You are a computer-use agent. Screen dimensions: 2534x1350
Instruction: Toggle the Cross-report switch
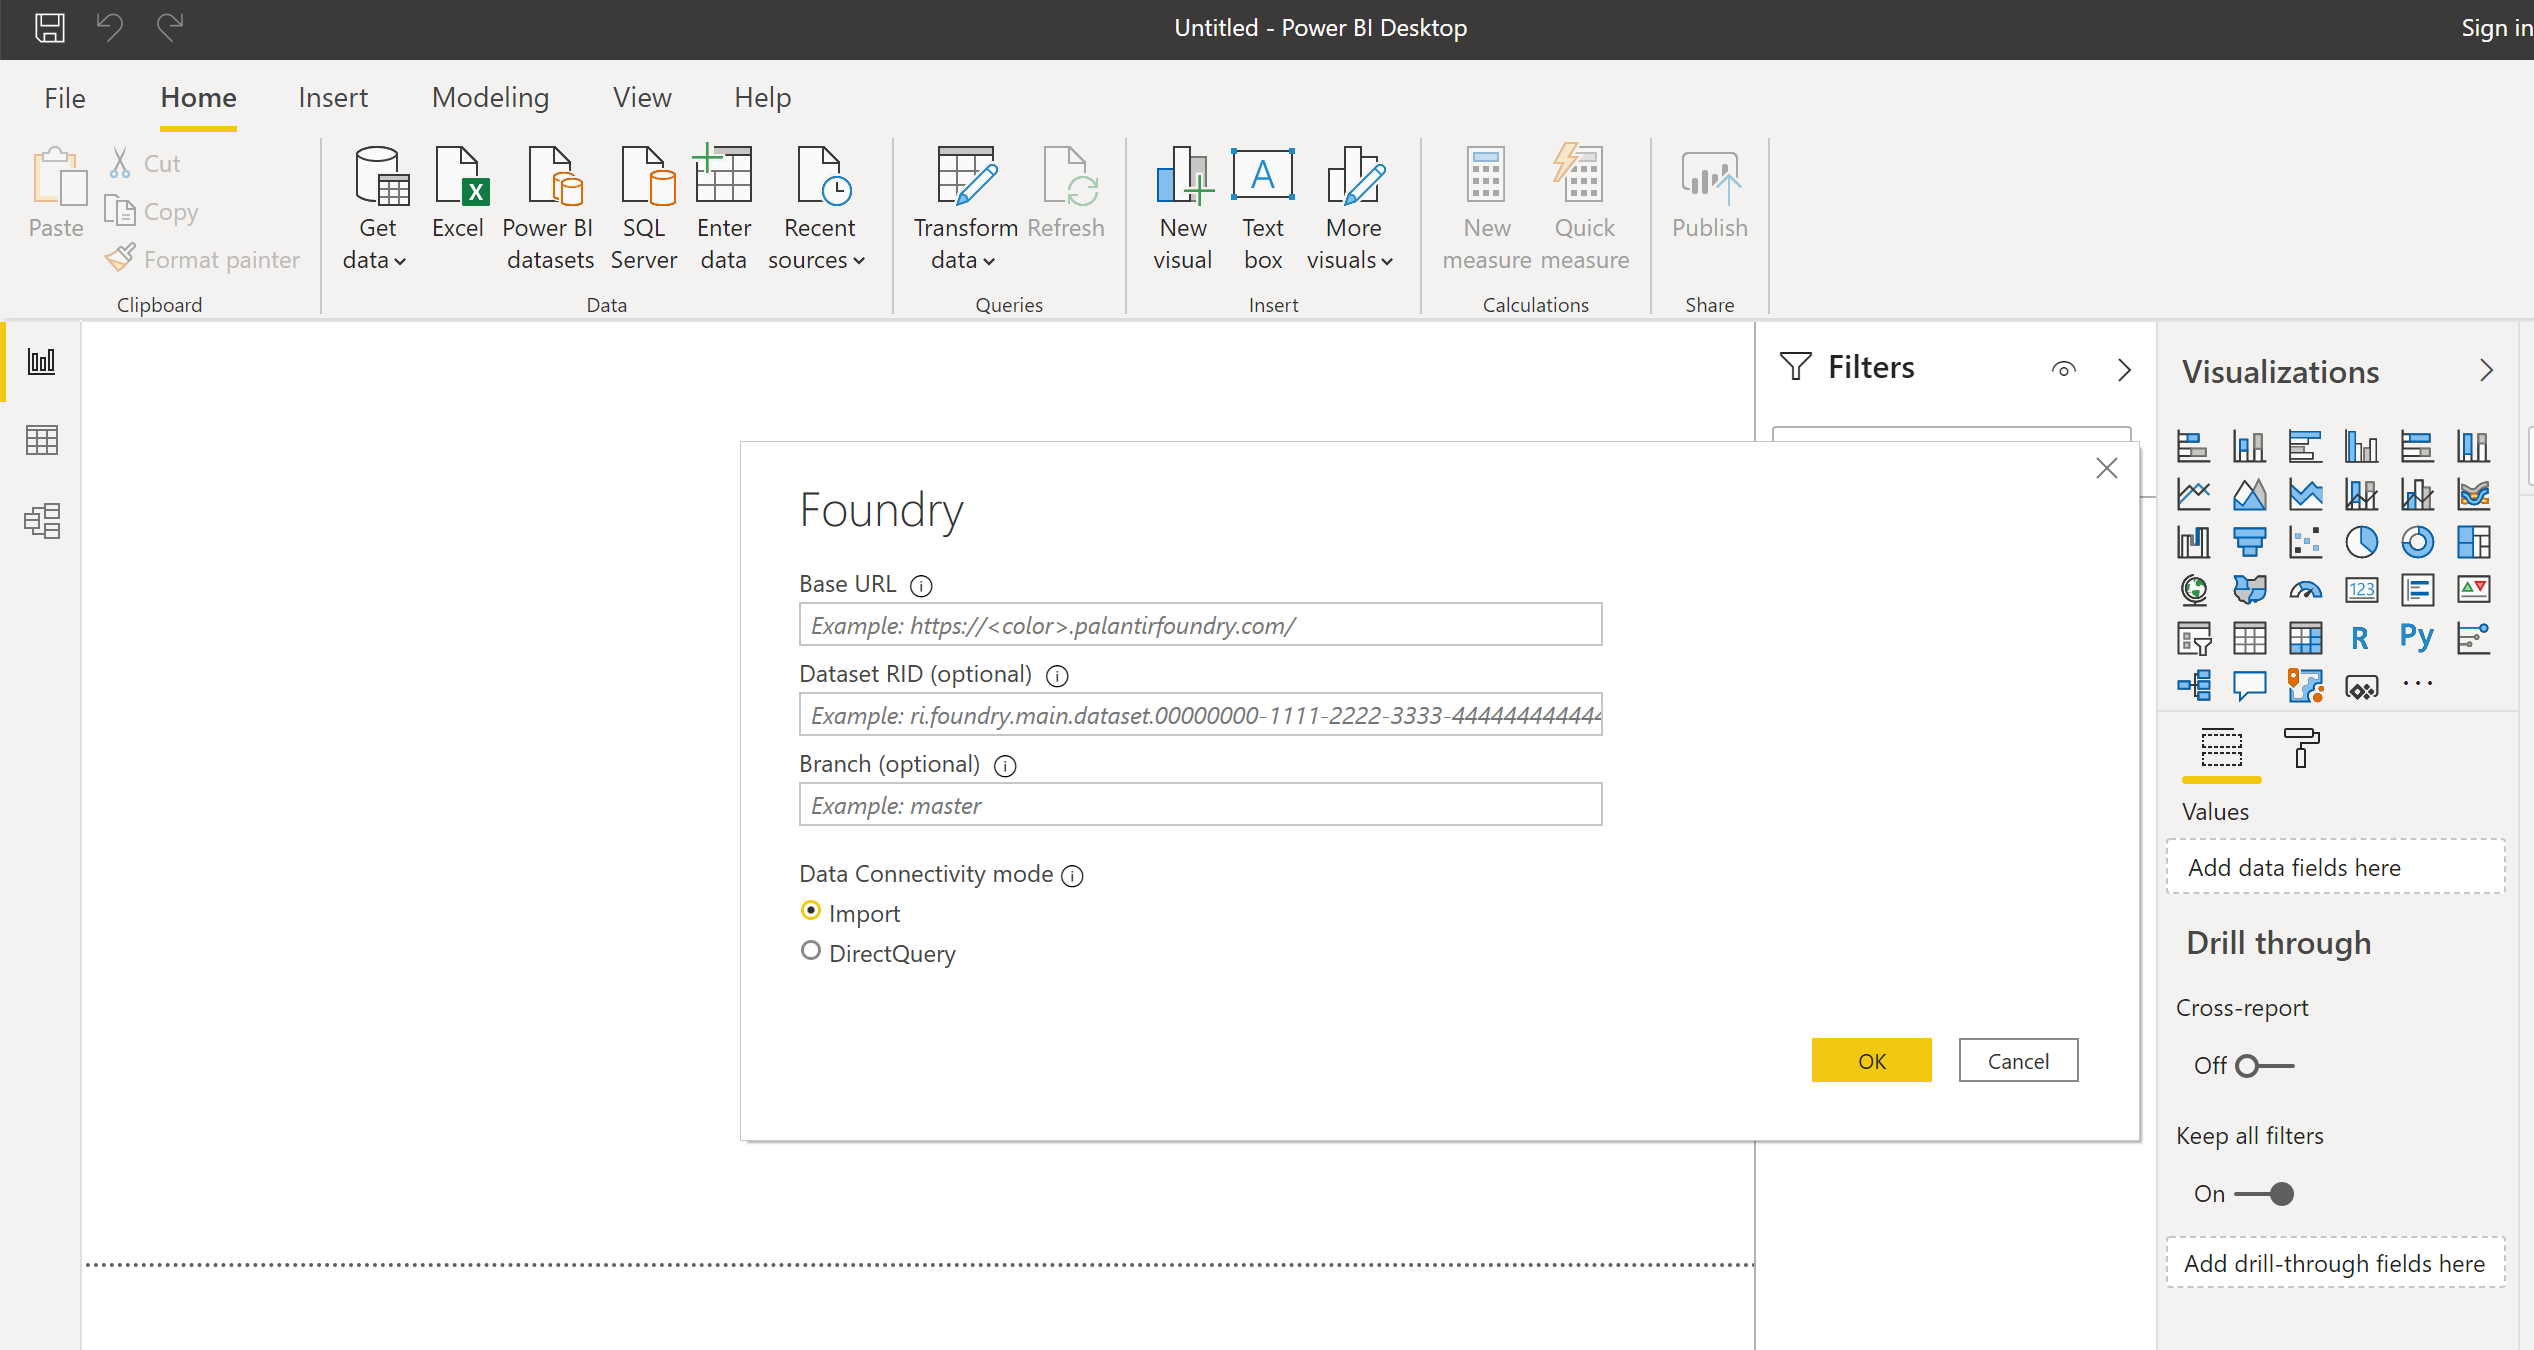click(x=2264, y=1066)
